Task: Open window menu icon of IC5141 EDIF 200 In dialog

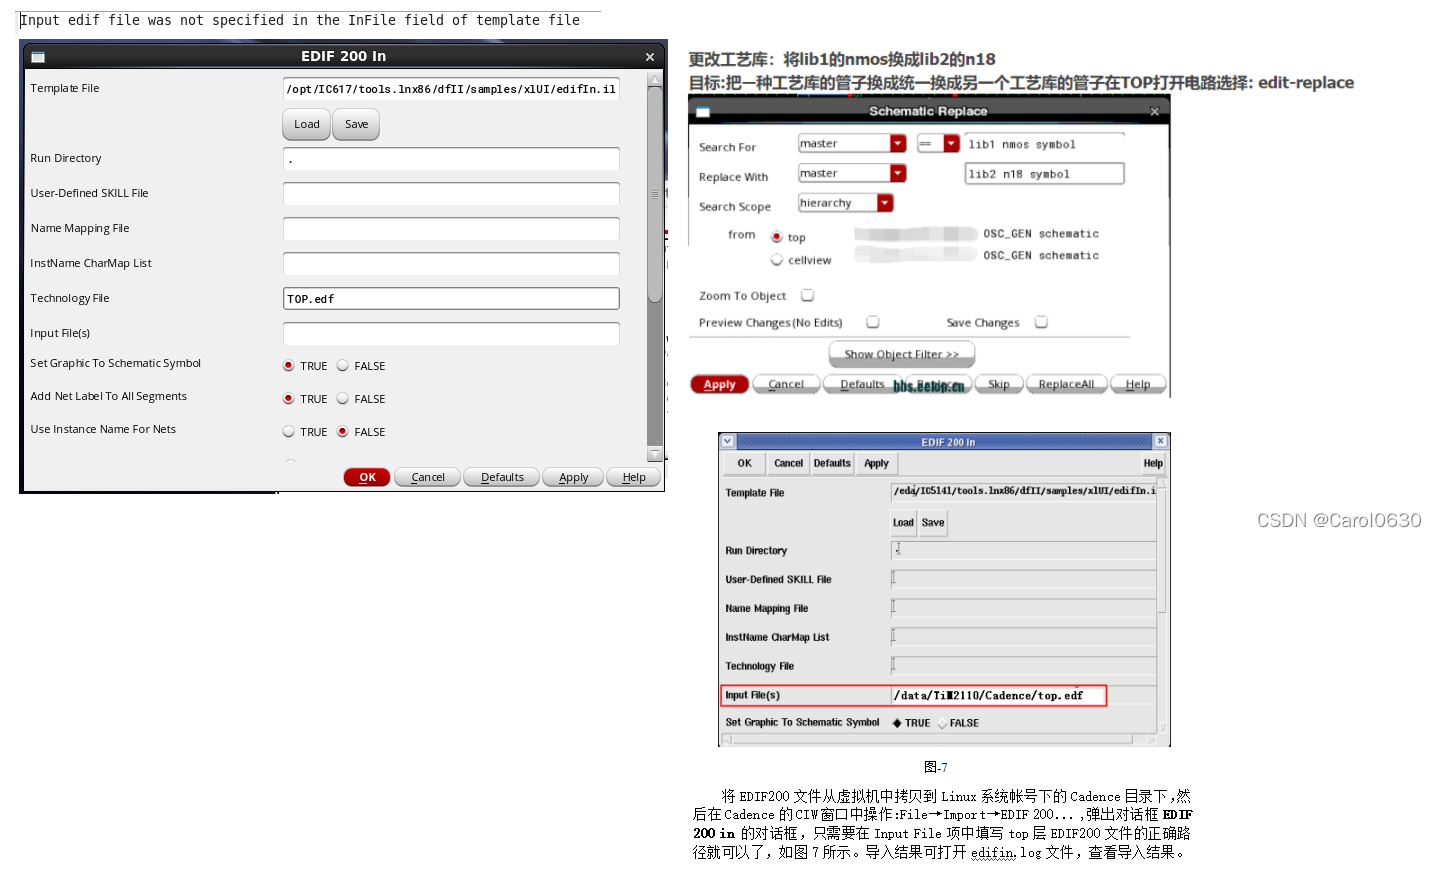Action: click(x=727, y=441)
